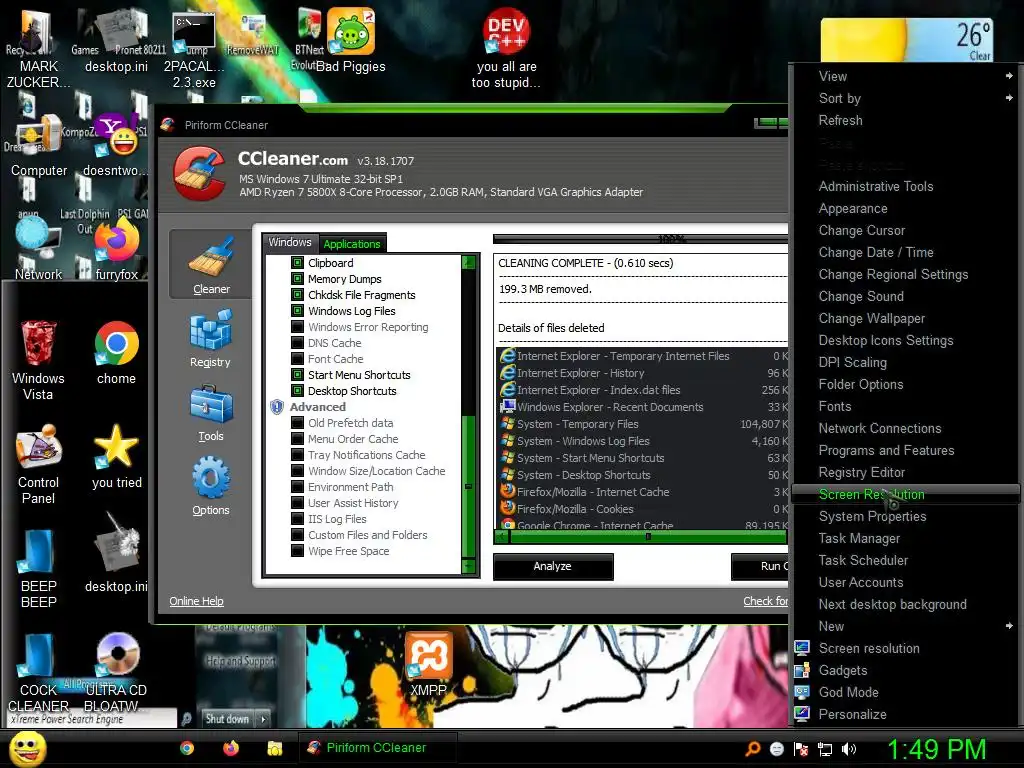
Task: Choose Task Manager from context menu
Action: click(859, 538)
